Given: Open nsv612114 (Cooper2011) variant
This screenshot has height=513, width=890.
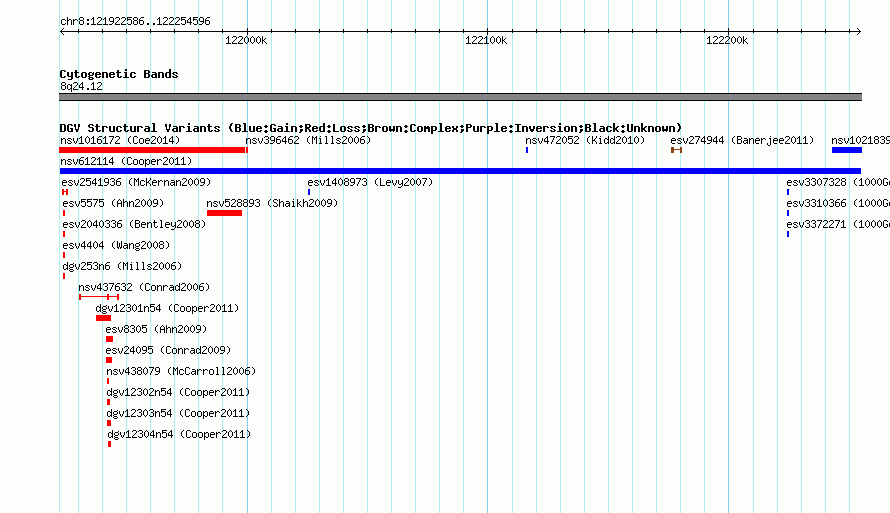Looking at the screenshot, I should tap(126, 161).
